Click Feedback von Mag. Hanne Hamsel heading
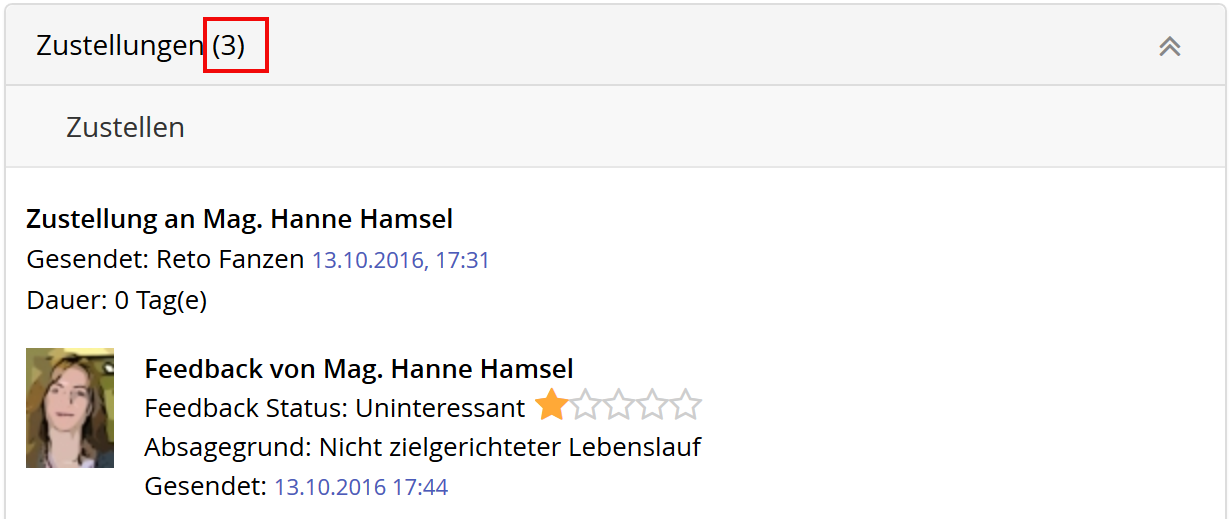This screenshot has height=519, width=1230. (x=359, y=369)
